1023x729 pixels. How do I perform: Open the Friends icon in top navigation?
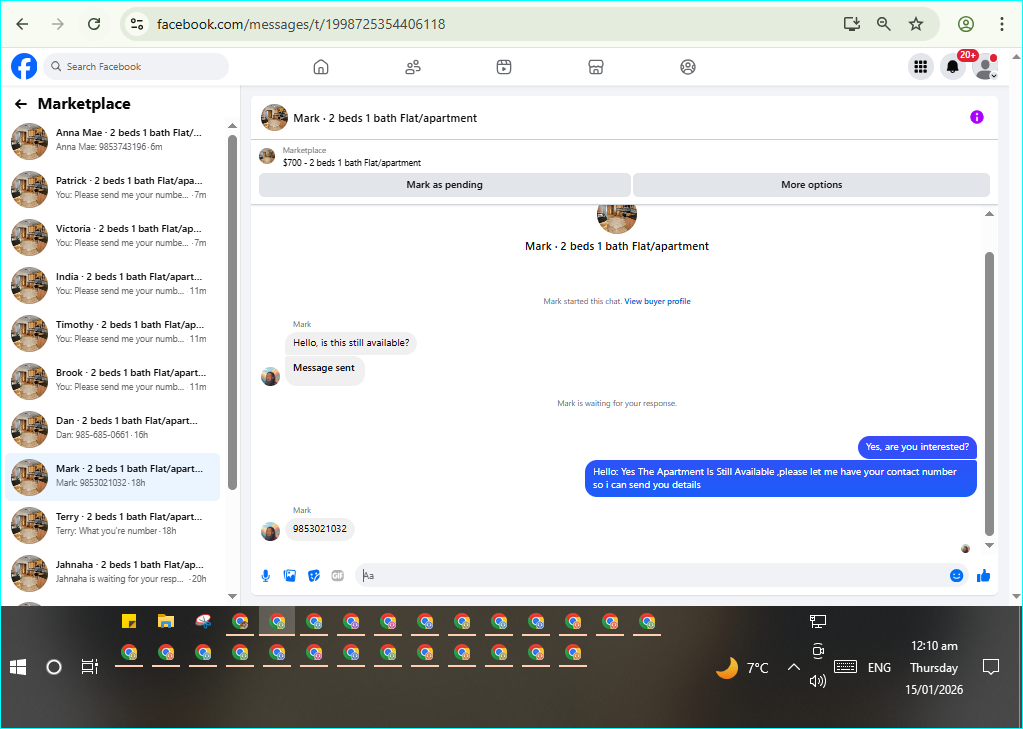tap(413, 67)
